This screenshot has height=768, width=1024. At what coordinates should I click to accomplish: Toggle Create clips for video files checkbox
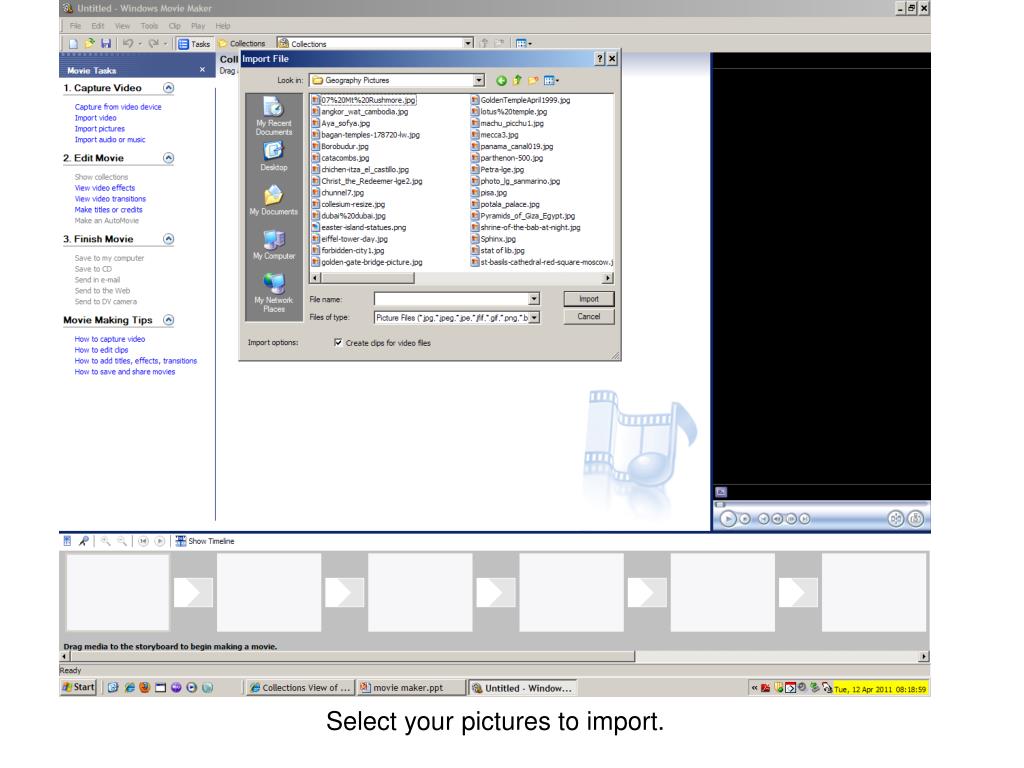[x=338, y=342]
